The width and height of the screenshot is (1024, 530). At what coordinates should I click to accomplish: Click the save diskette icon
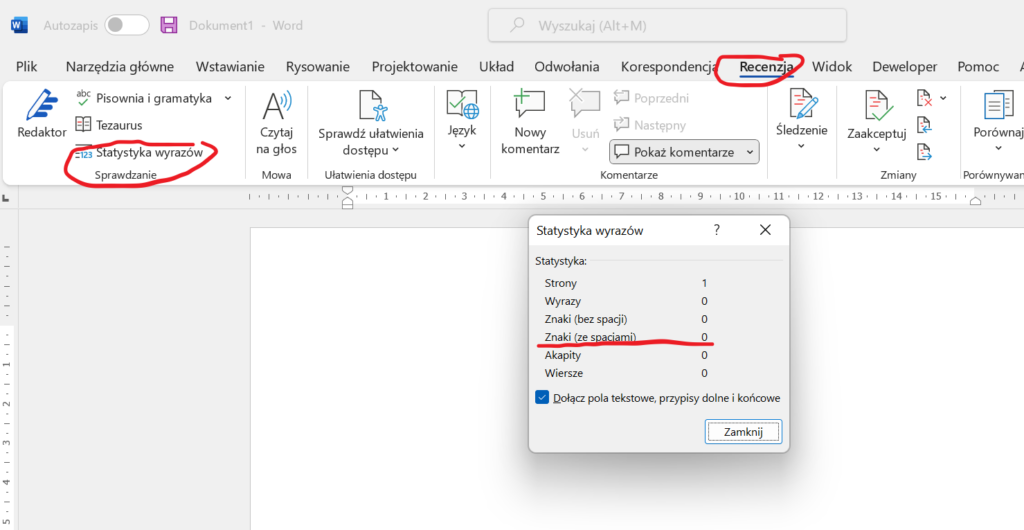tap(169, 25)
